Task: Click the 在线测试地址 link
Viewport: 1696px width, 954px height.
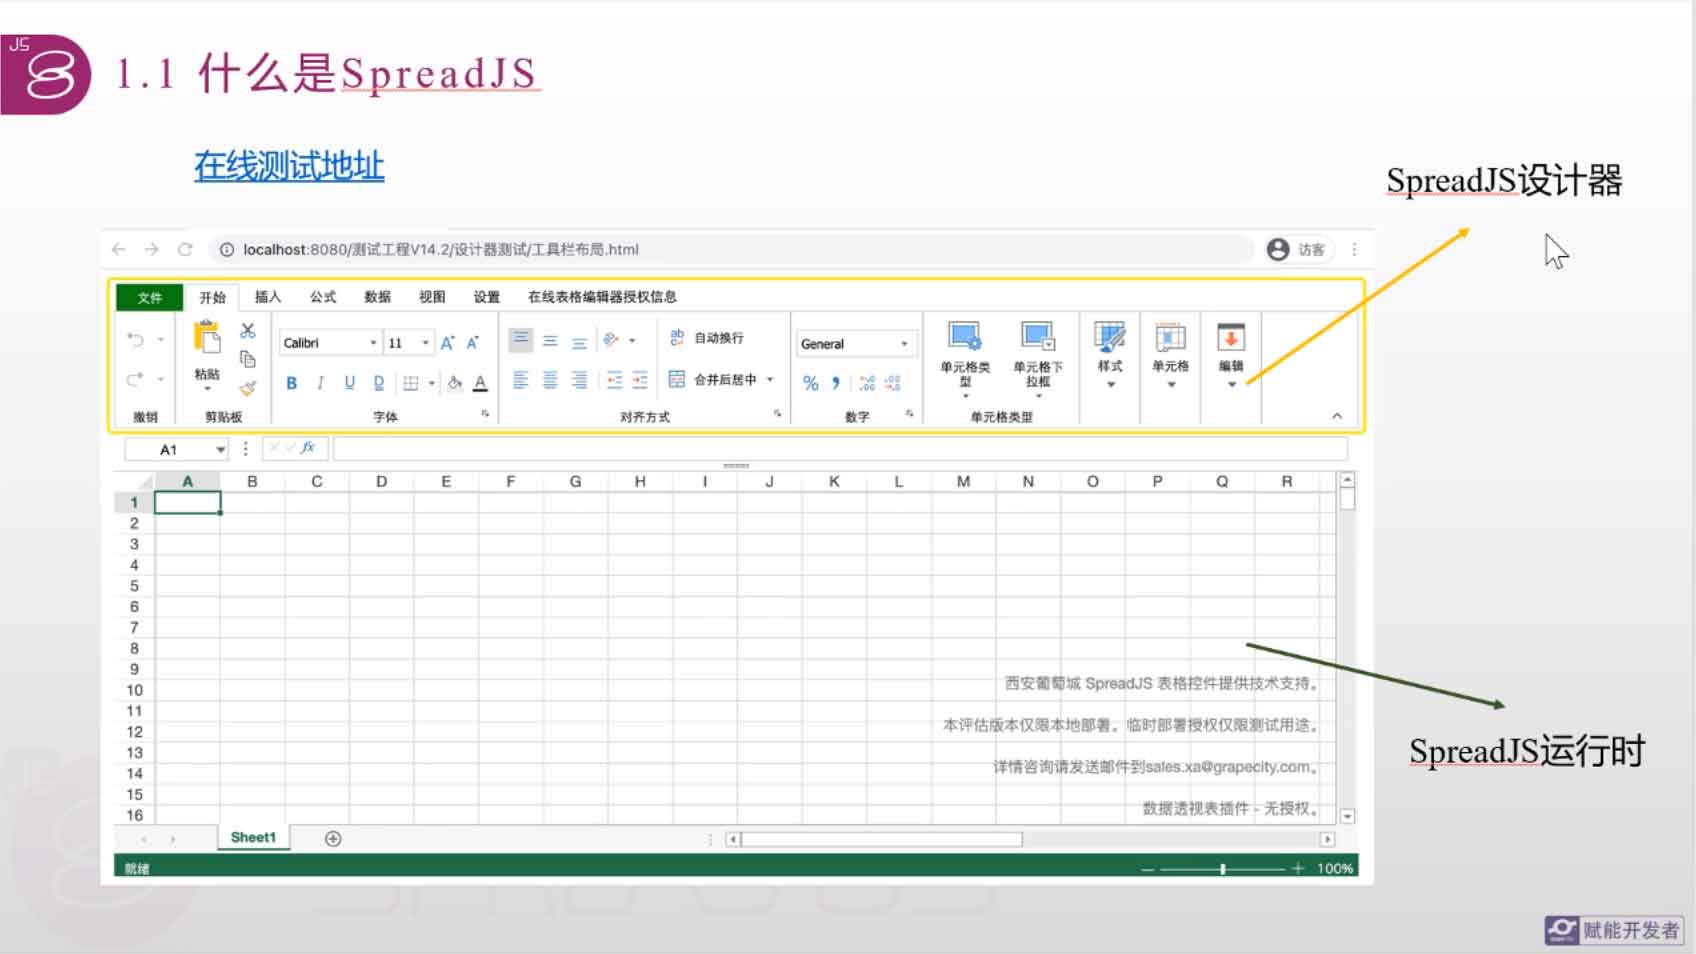Action: [x=289, y=166]
